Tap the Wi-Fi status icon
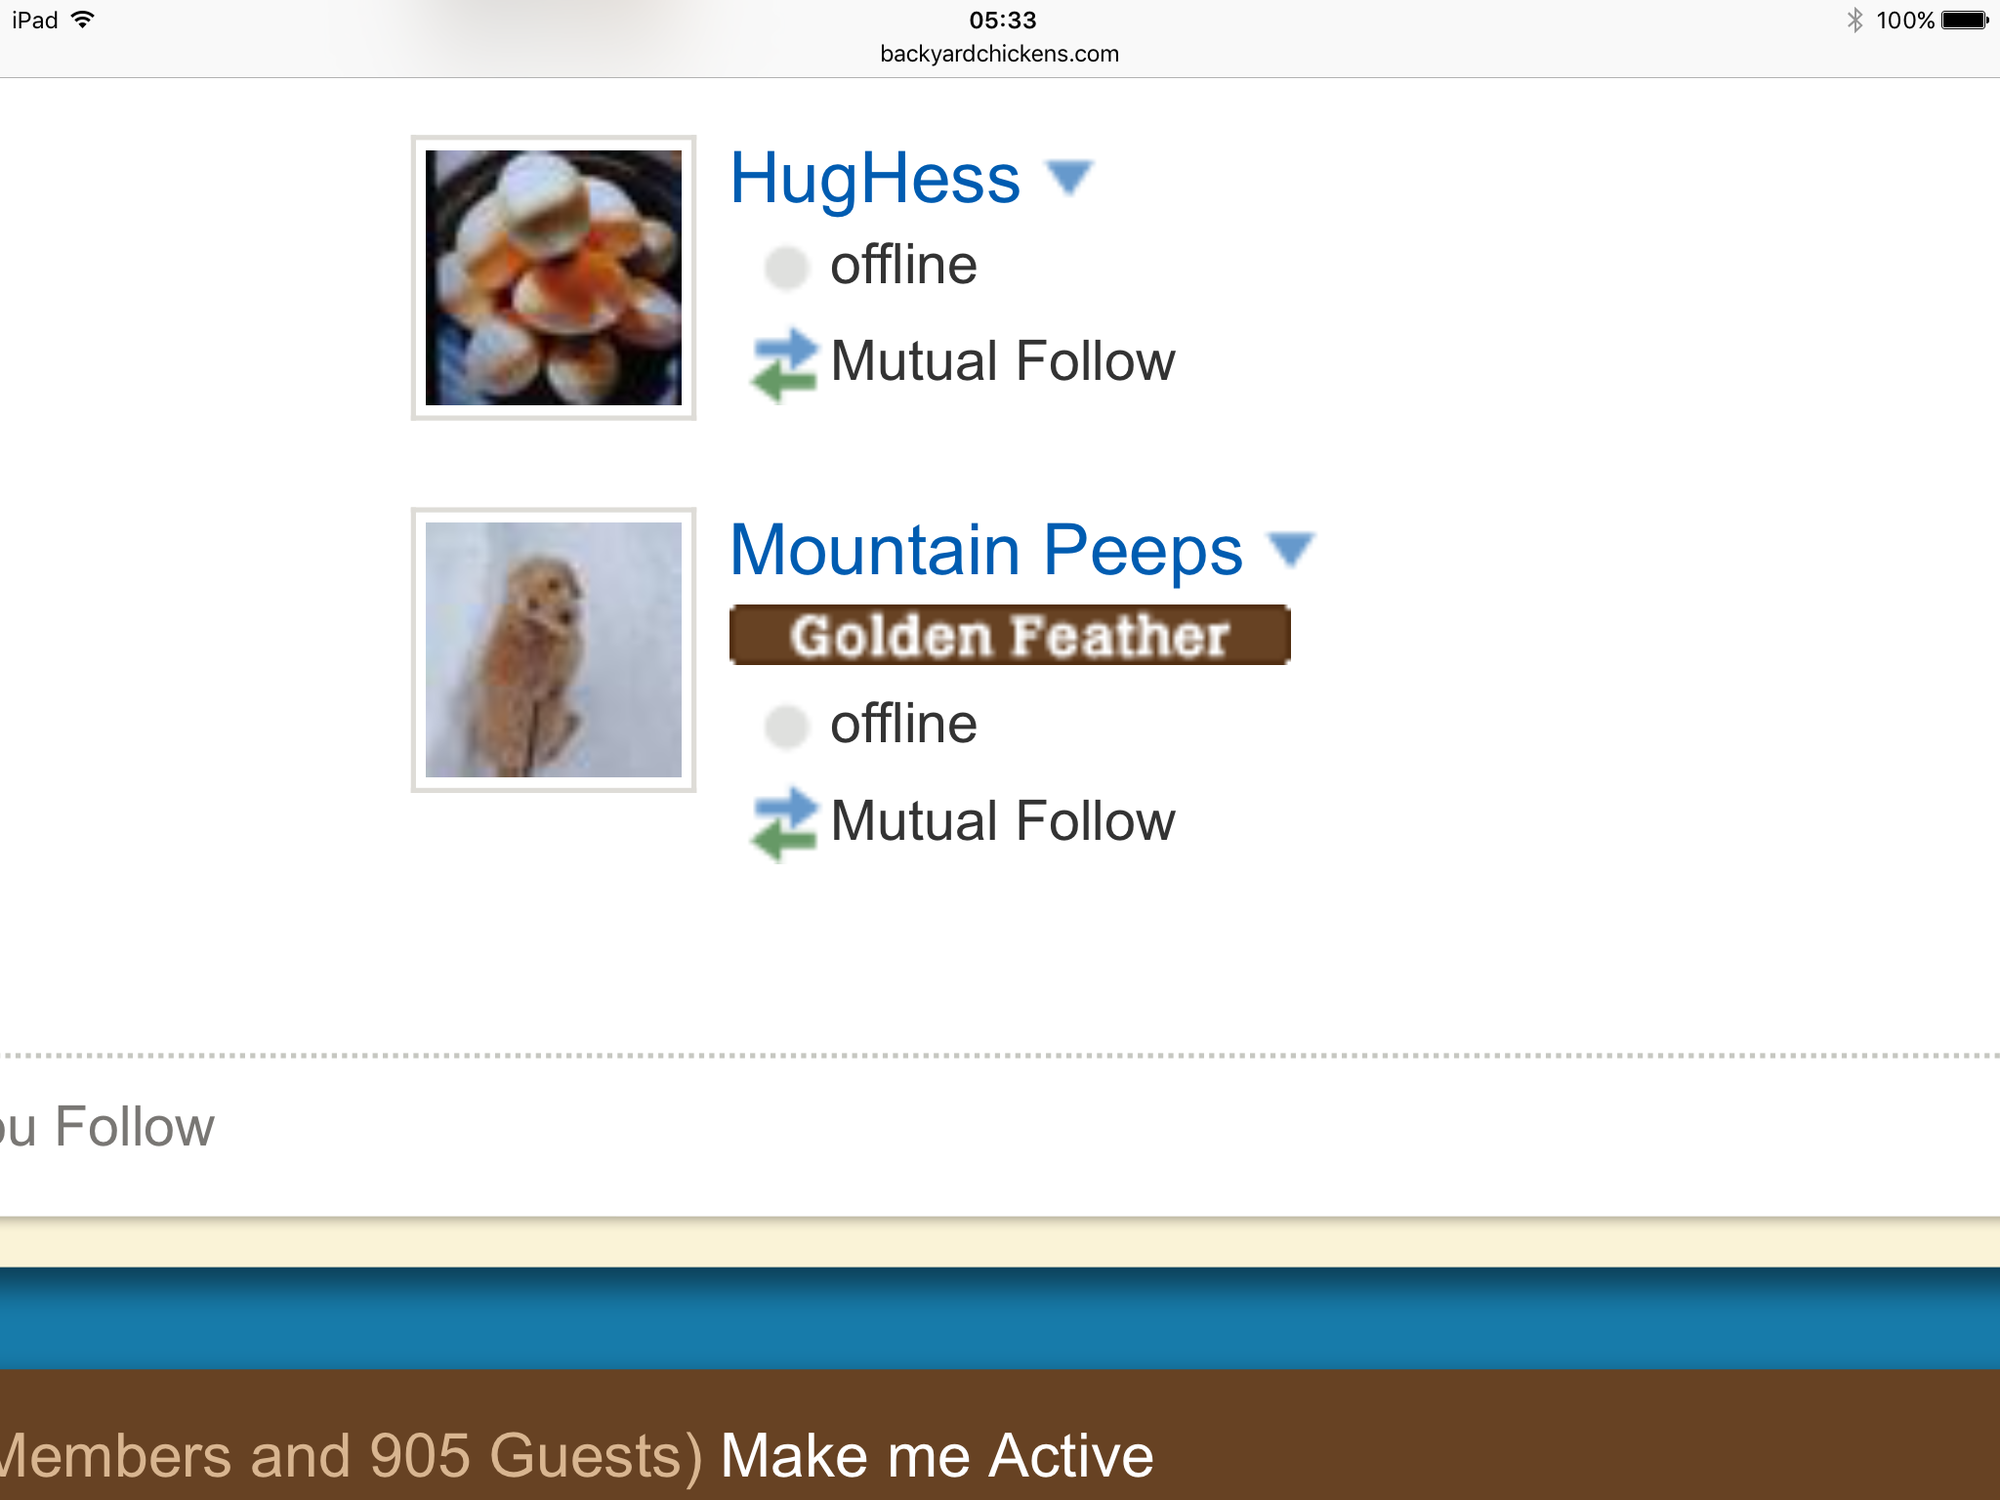Screen dimensions: 2000x1500 click(x=84, y=20)
